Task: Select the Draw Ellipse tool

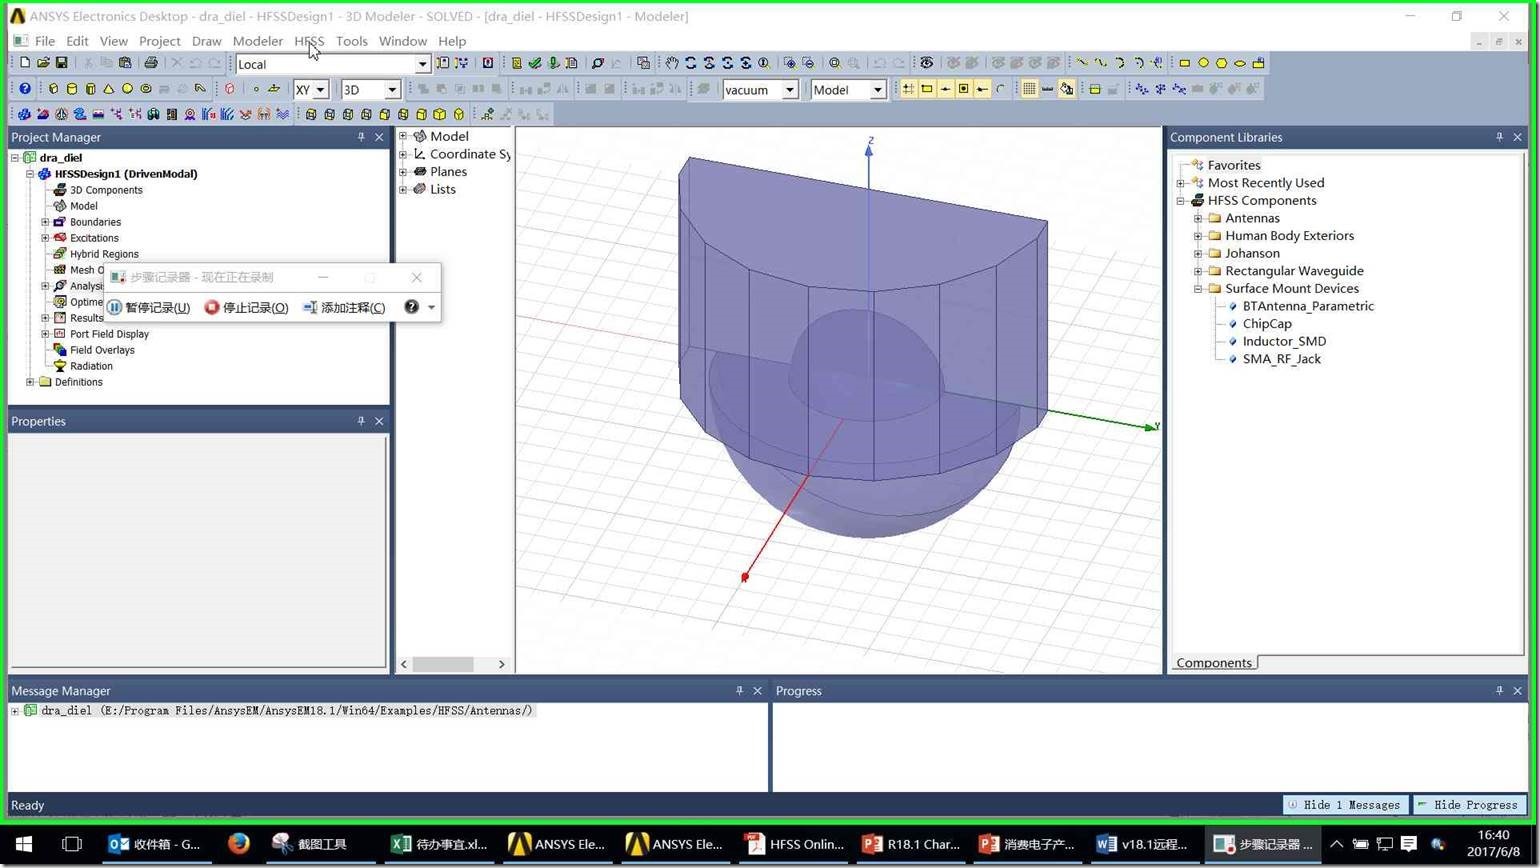Action: pos(1240,63)
